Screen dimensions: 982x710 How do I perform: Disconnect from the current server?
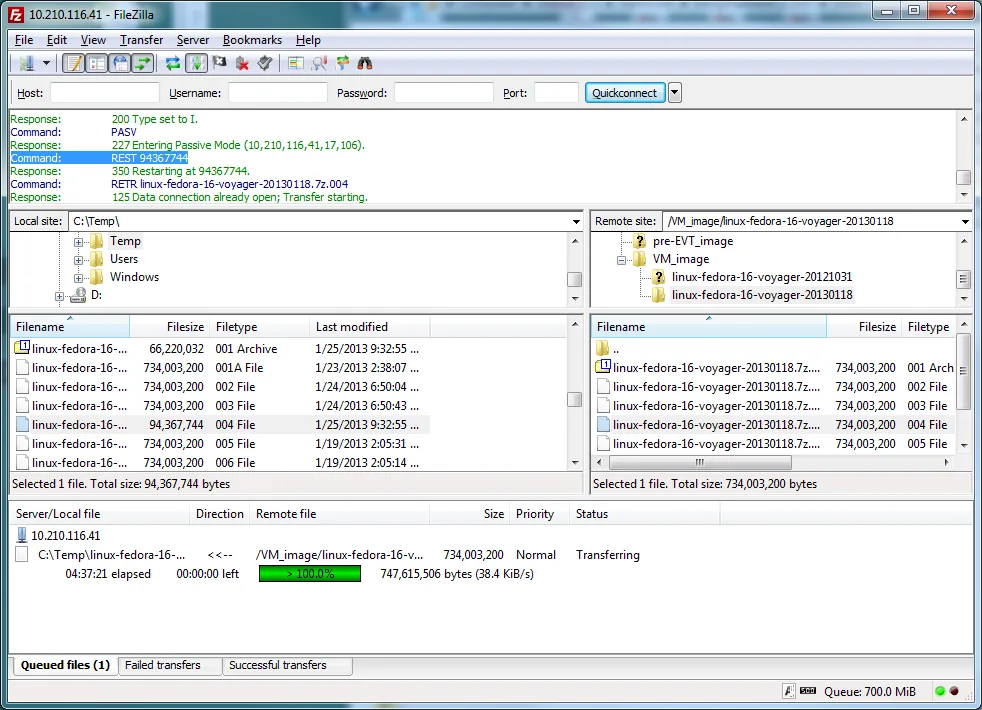click(242, 63)
